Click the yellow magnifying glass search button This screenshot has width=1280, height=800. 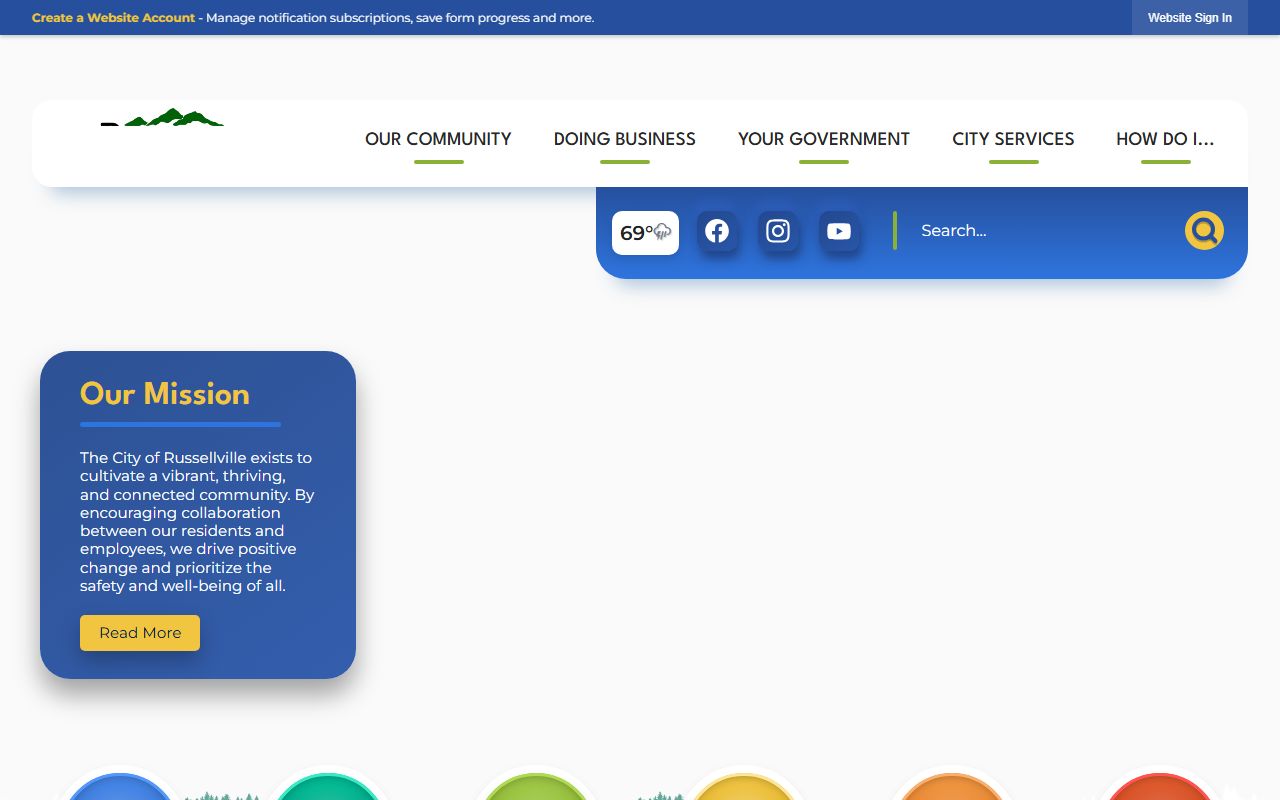pyautogui.click(x=1204, y=231)
